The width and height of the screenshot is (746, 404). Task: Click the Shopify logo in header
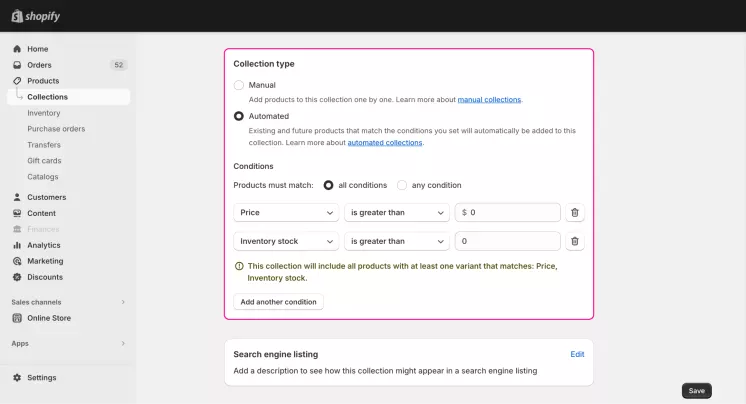coord(36,16)
